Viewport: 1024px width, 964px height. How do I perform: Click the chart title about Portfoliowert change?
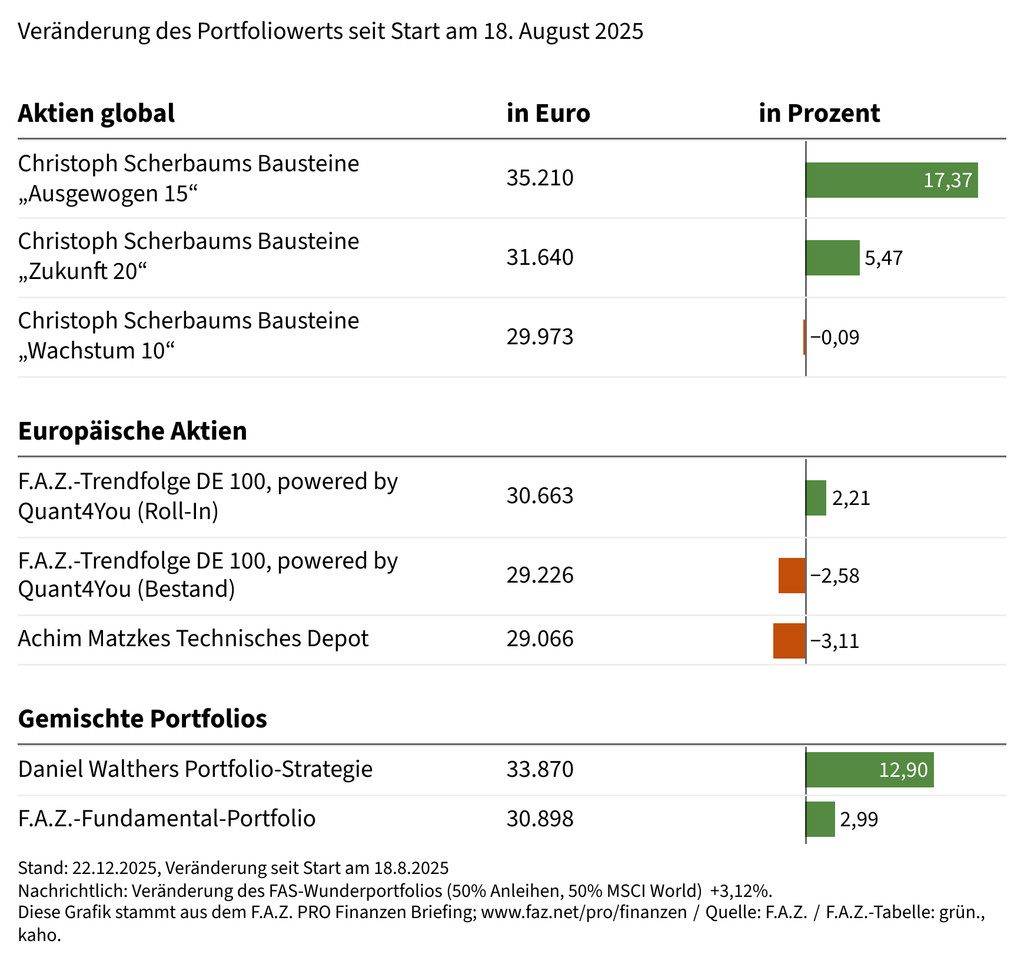click(330, 31)
